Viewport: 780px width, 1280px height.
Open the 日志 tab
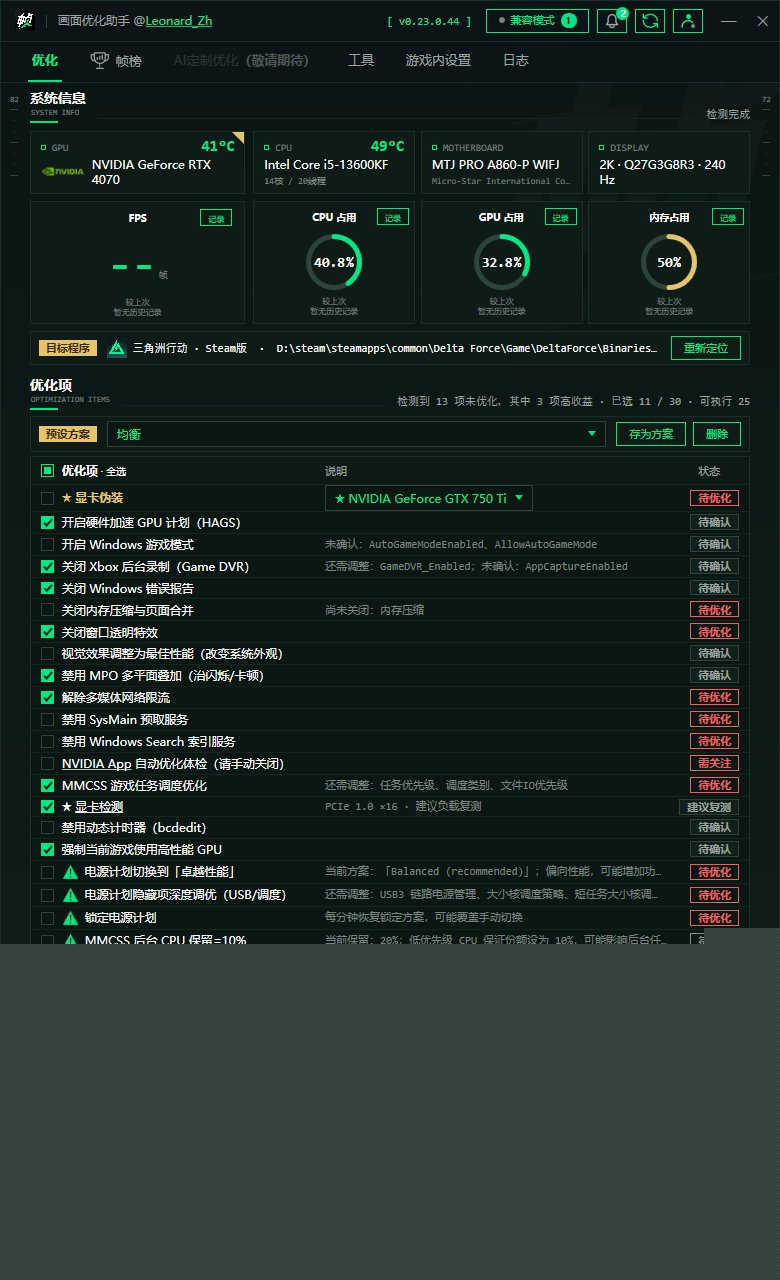point(516,60)
